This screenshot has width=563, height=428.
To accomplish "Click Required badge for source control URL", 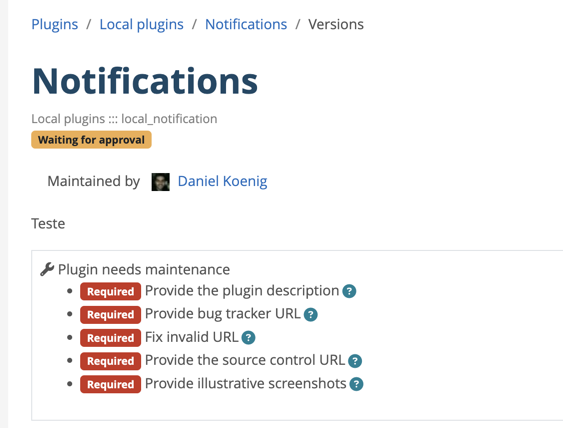I will [x=111, y=361].
